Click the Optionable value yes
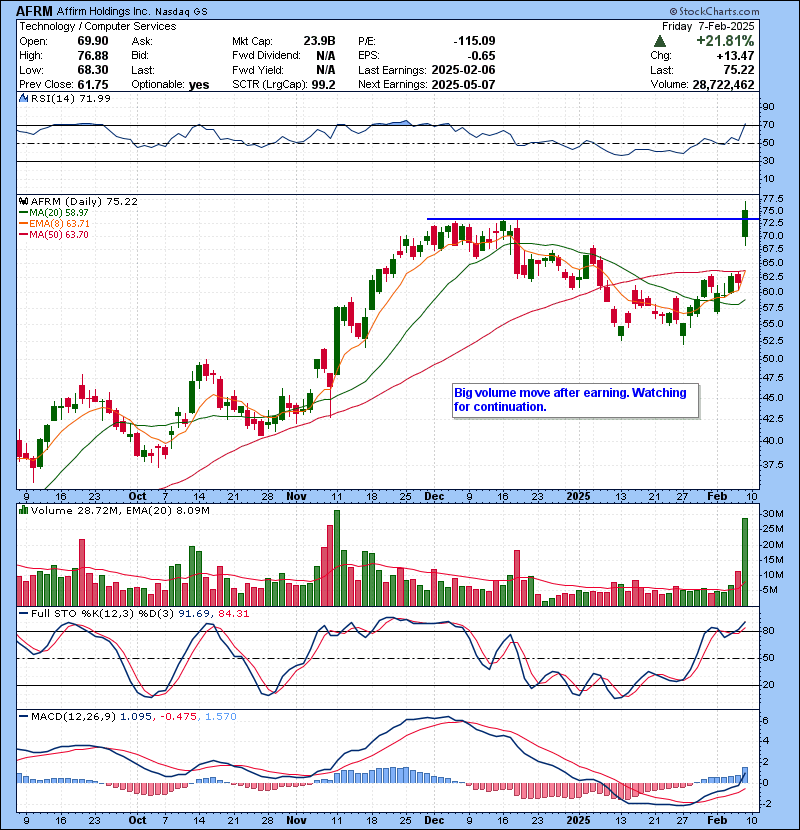Viewport: 800px width, 830px height. coord(199,85)
